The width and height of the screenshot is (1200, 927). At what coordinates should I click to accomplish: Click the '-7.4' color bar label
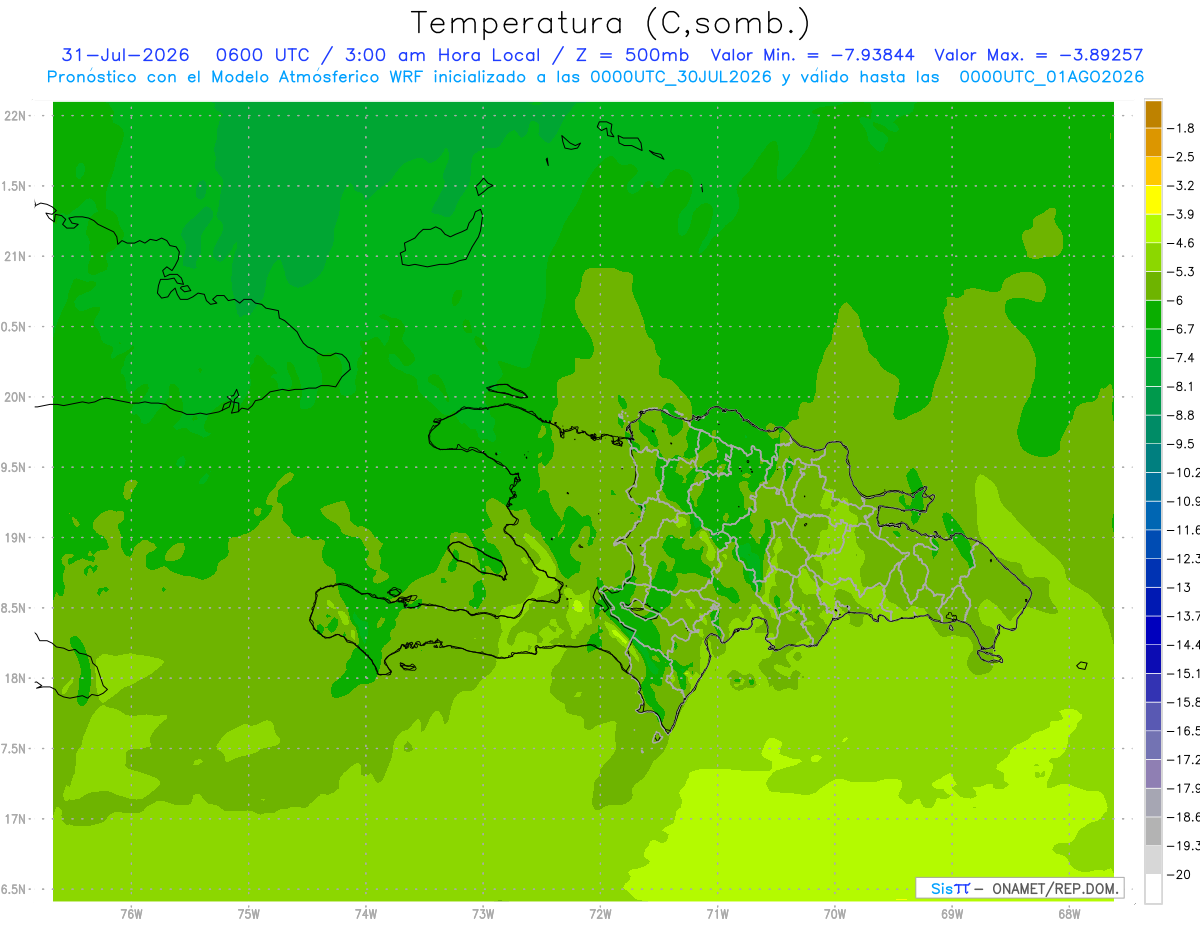tap(1181, 358)
